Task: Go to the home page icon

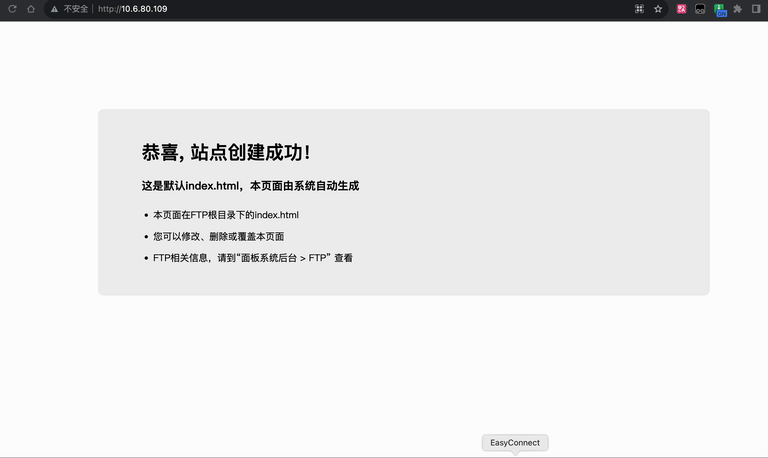Action: [31, 9]
